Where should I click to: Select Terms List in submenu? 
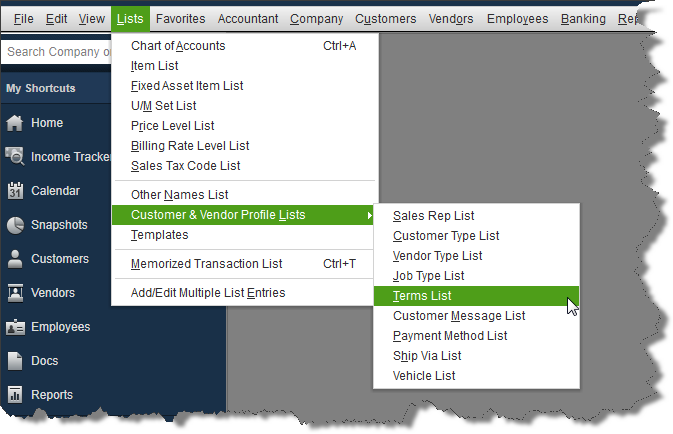[x=476, y=296]
